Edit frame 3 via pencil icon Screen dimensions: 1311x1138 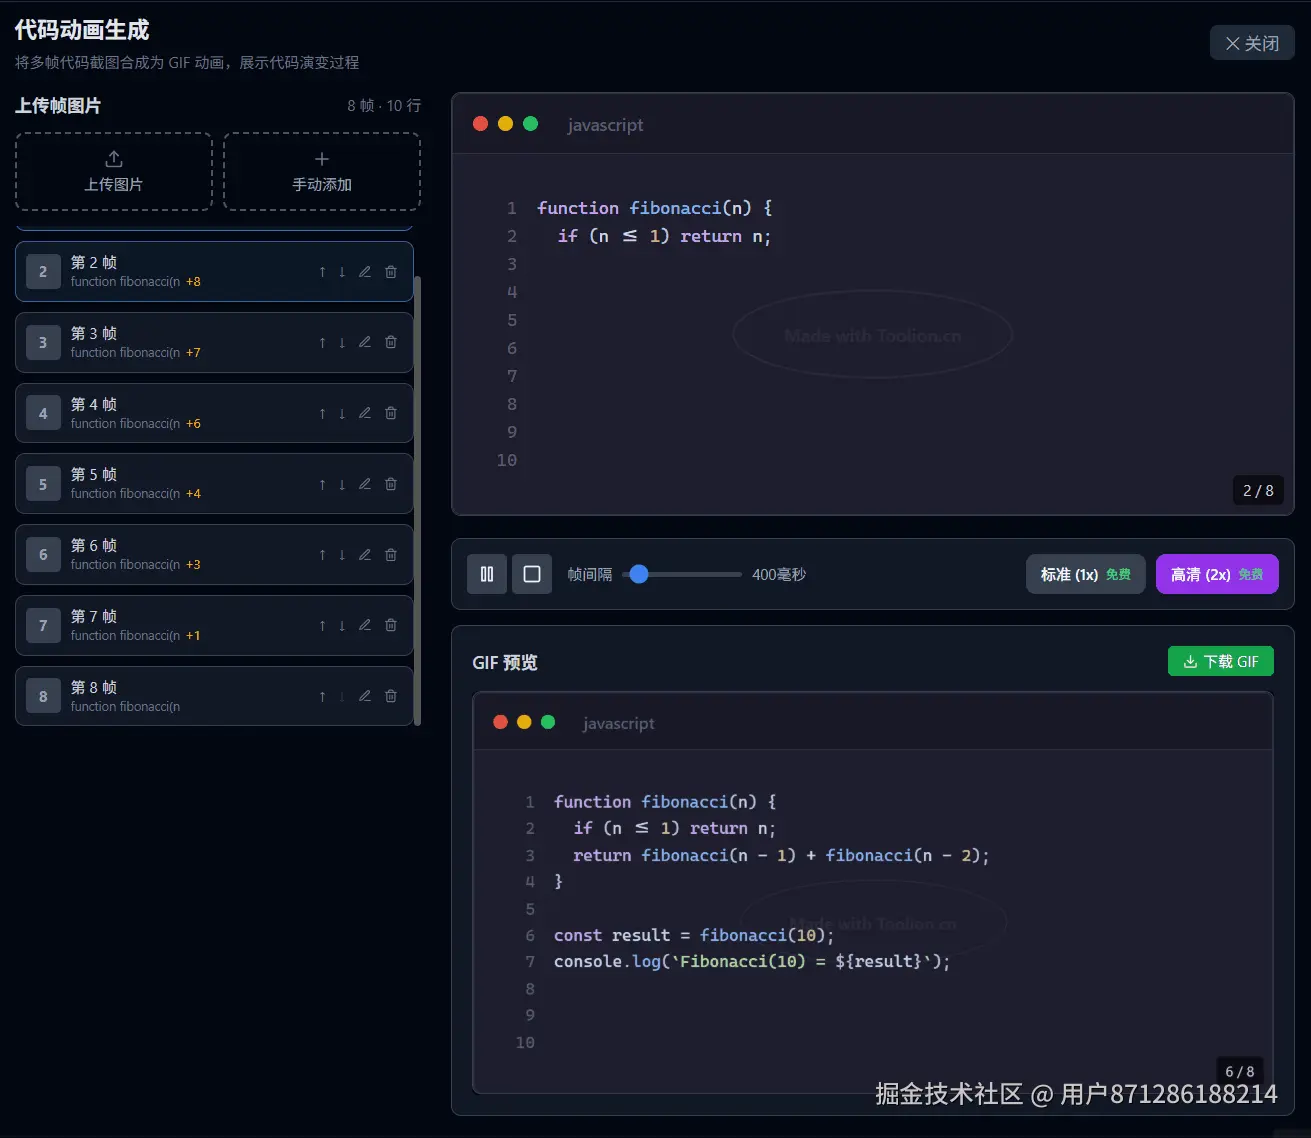[365, 343]
